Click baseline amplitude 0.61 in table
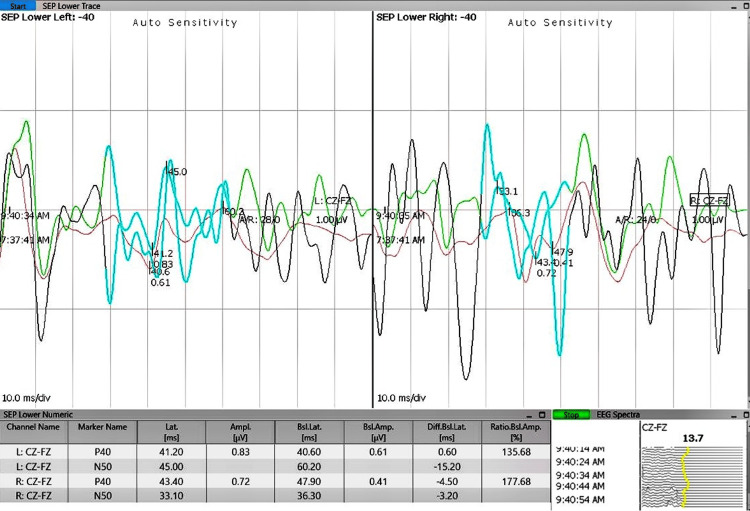Viewport: 750px width, 511px height. pyautogui.click(x=378, y=452)
